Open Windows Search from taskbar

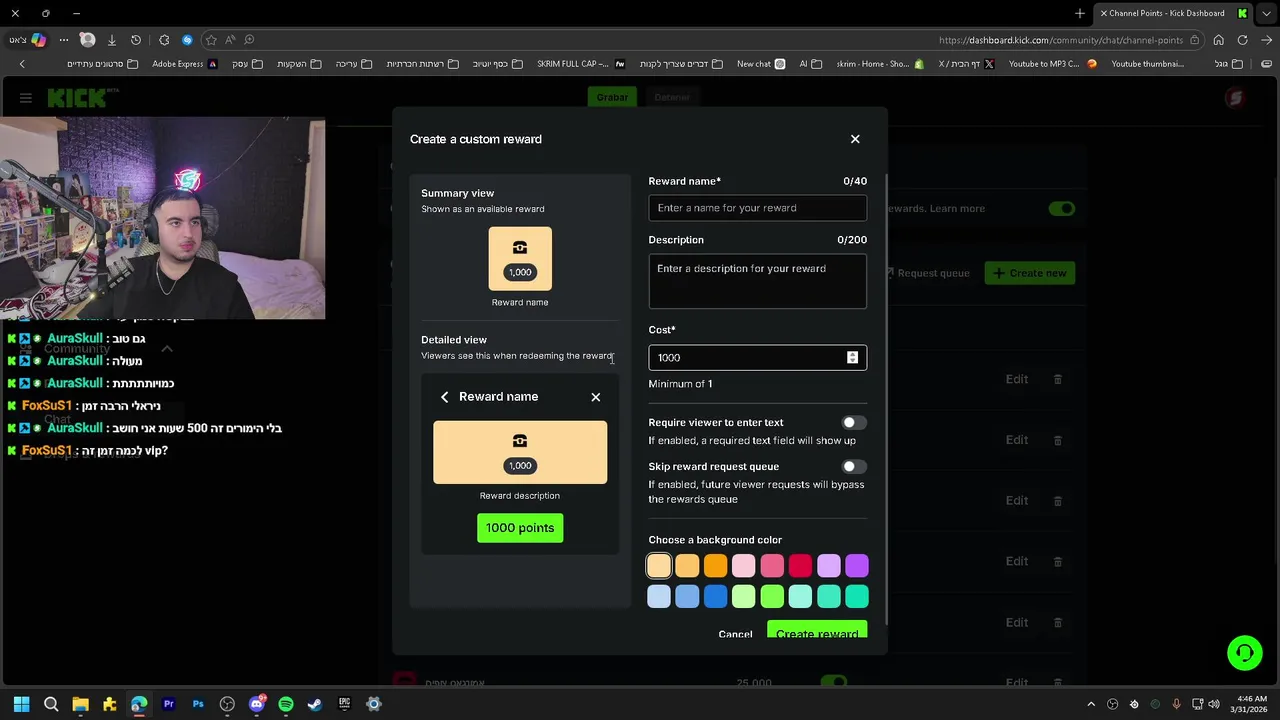(x=51, y=704)
